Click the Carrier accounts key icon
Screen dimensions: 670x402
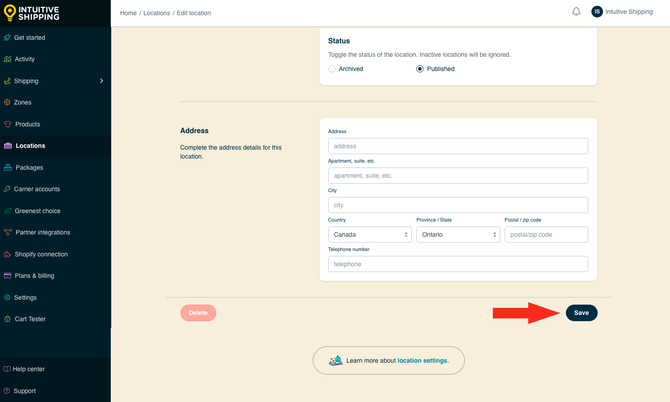tap(7, 189)
